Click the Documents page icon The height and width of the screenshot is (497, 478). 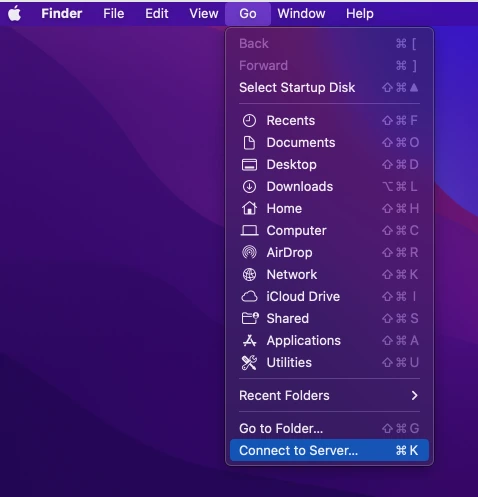point(249,143)
